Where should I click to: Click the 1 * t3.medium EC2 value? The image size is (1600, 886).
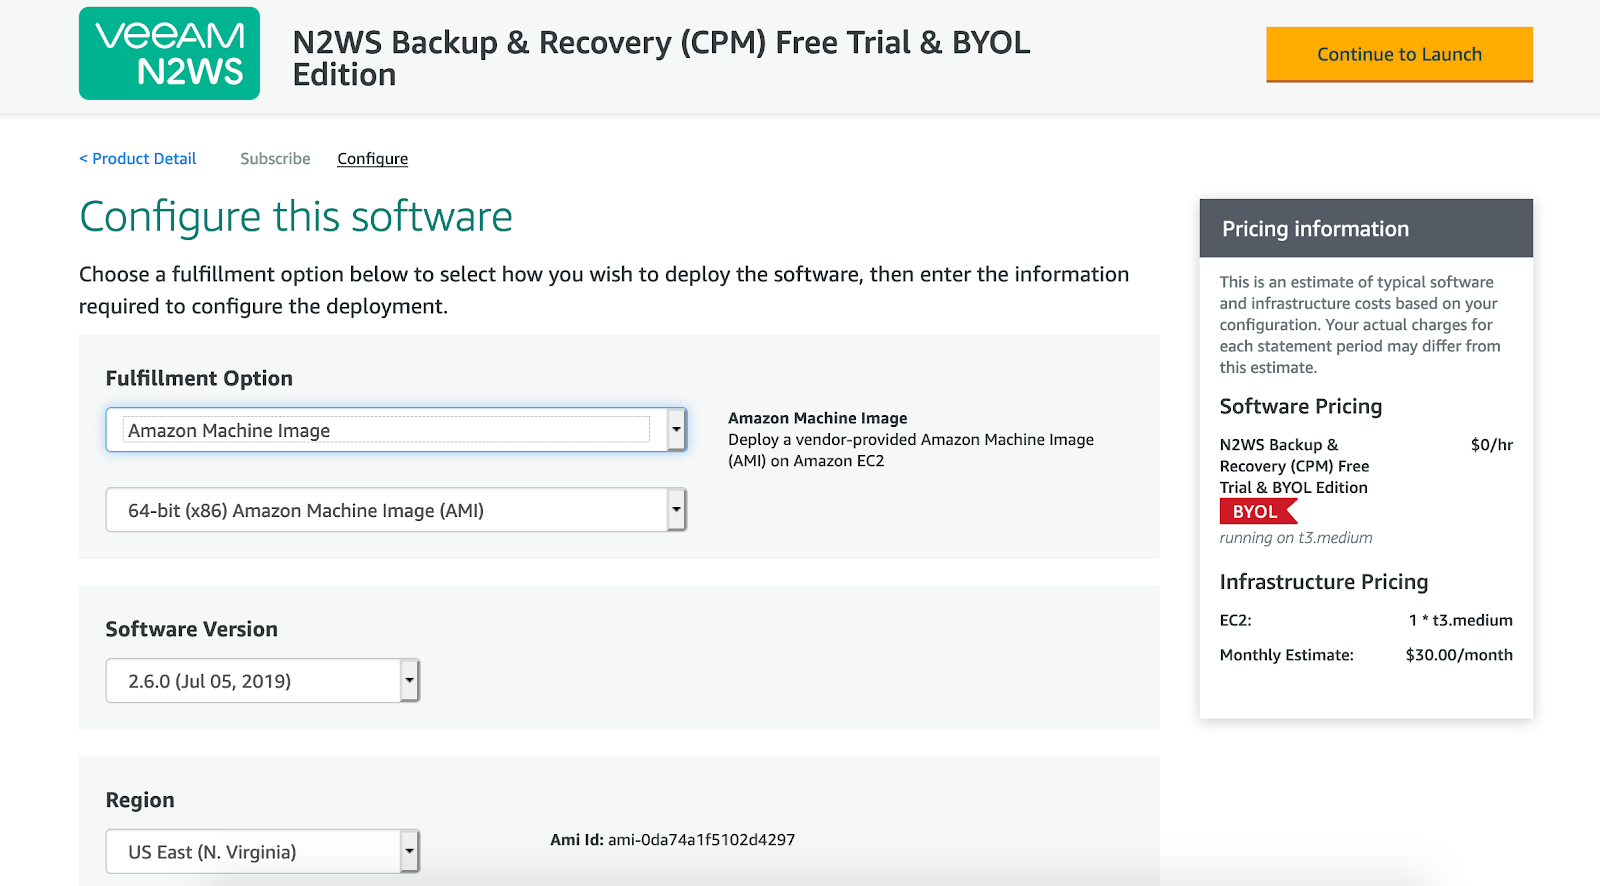pos(1460,620)
